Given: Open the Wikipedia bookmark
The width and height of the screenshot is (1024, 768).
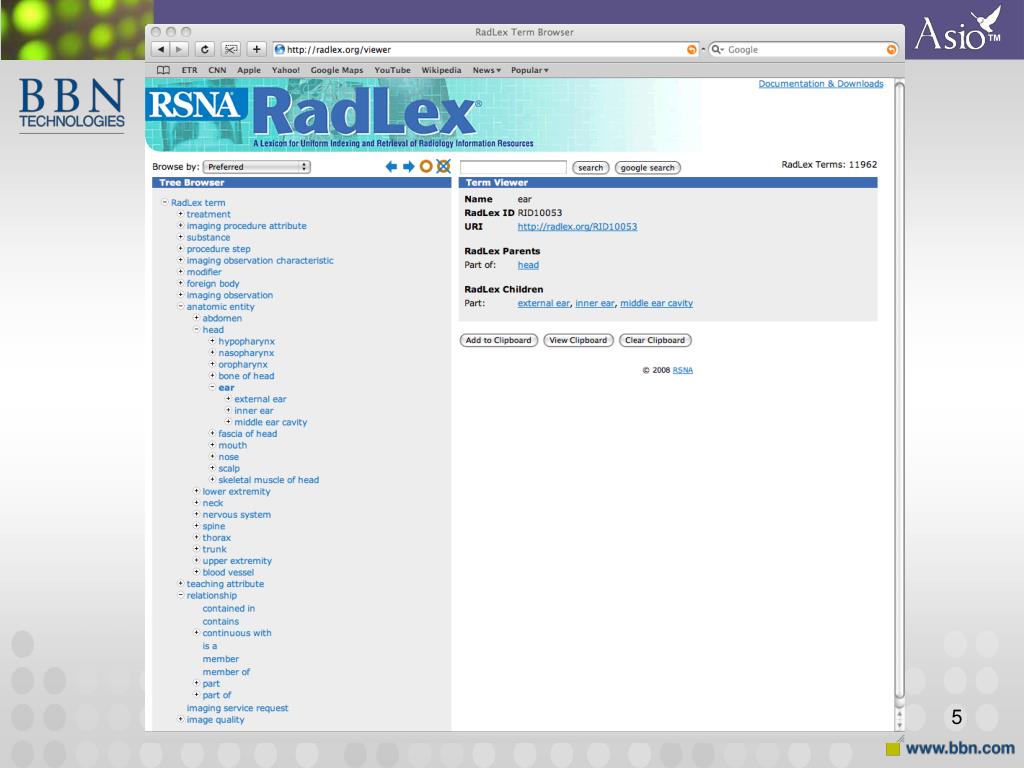Looking at the screenshot, I should (441, 70).
